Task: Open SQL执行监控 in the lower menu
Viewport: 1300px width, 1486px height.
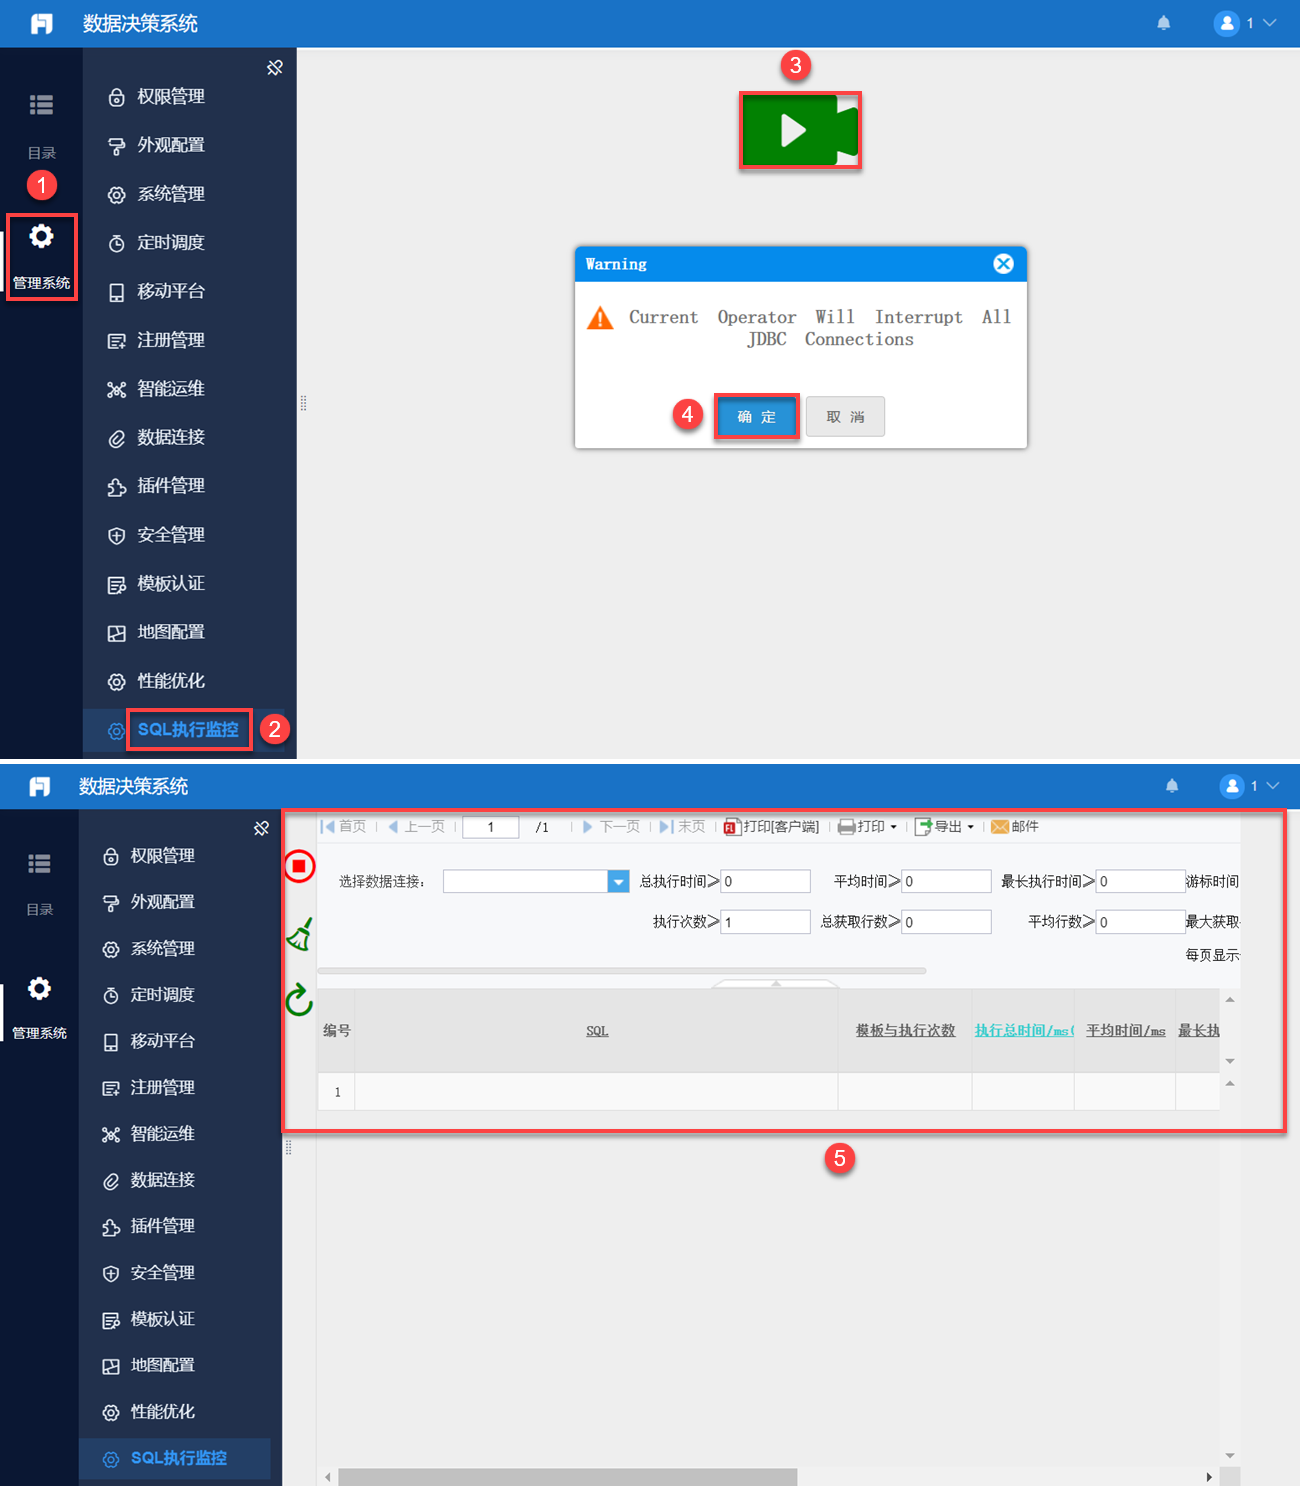Action: coord(179,1458)
